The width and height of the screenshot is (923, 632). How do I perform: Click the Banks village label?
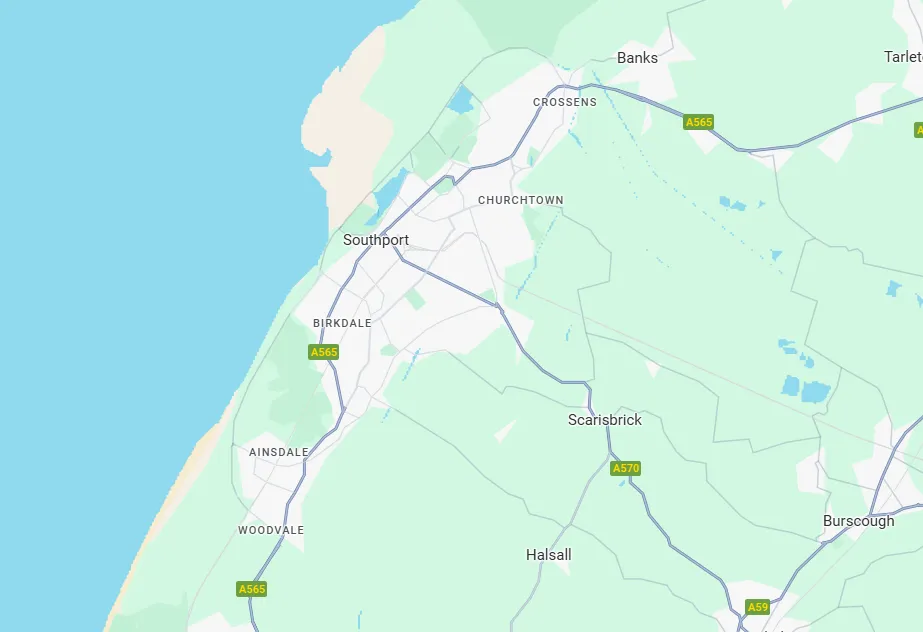(x=637, y=58)
